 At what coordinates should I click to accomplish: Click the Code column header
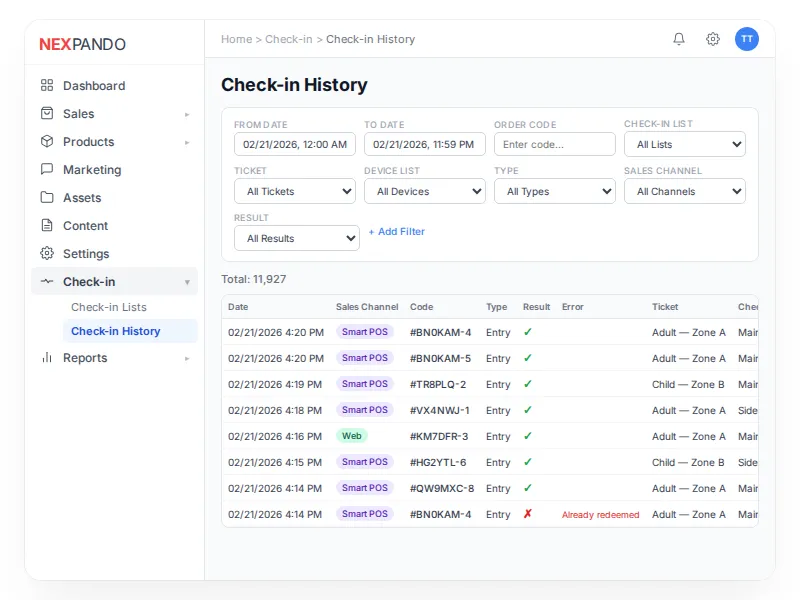[x=421, y=307]
